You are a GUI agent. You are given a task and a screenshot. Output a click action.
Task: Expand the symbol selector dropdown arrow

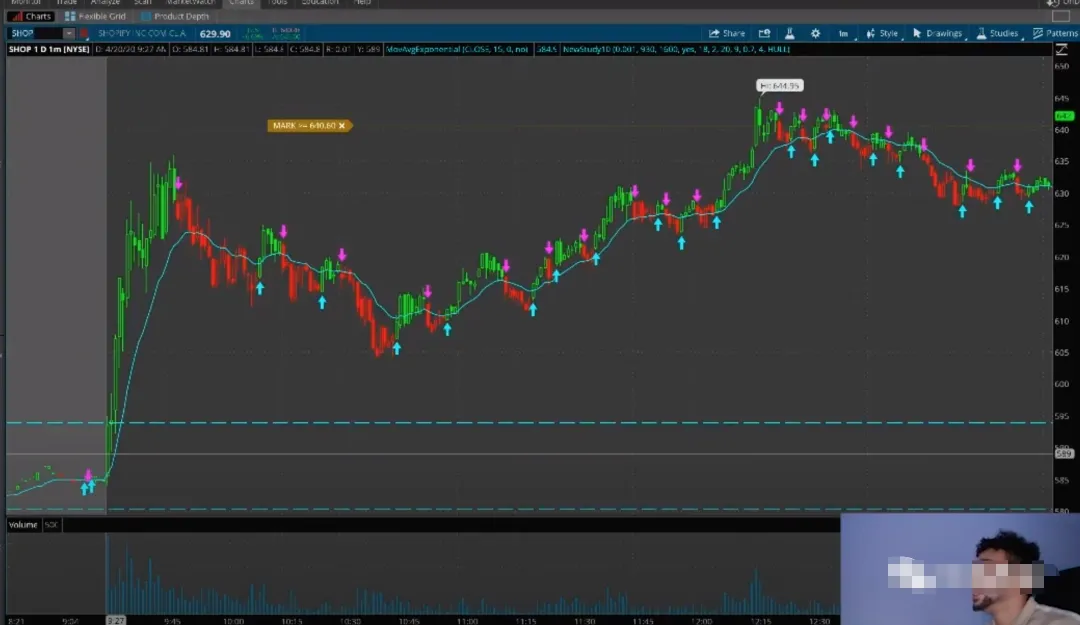point(68,33)
